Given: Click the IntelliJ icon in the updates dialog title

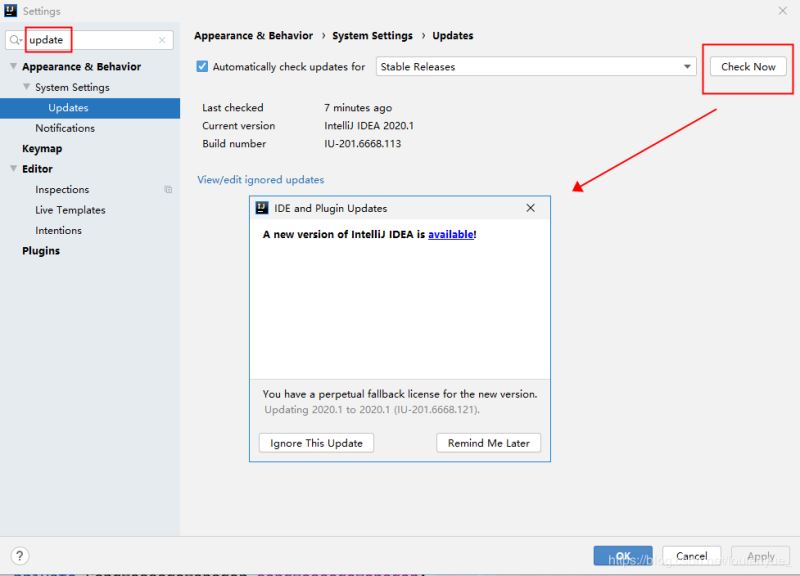Looking at the screenshot, I should [x=262, y=208].
